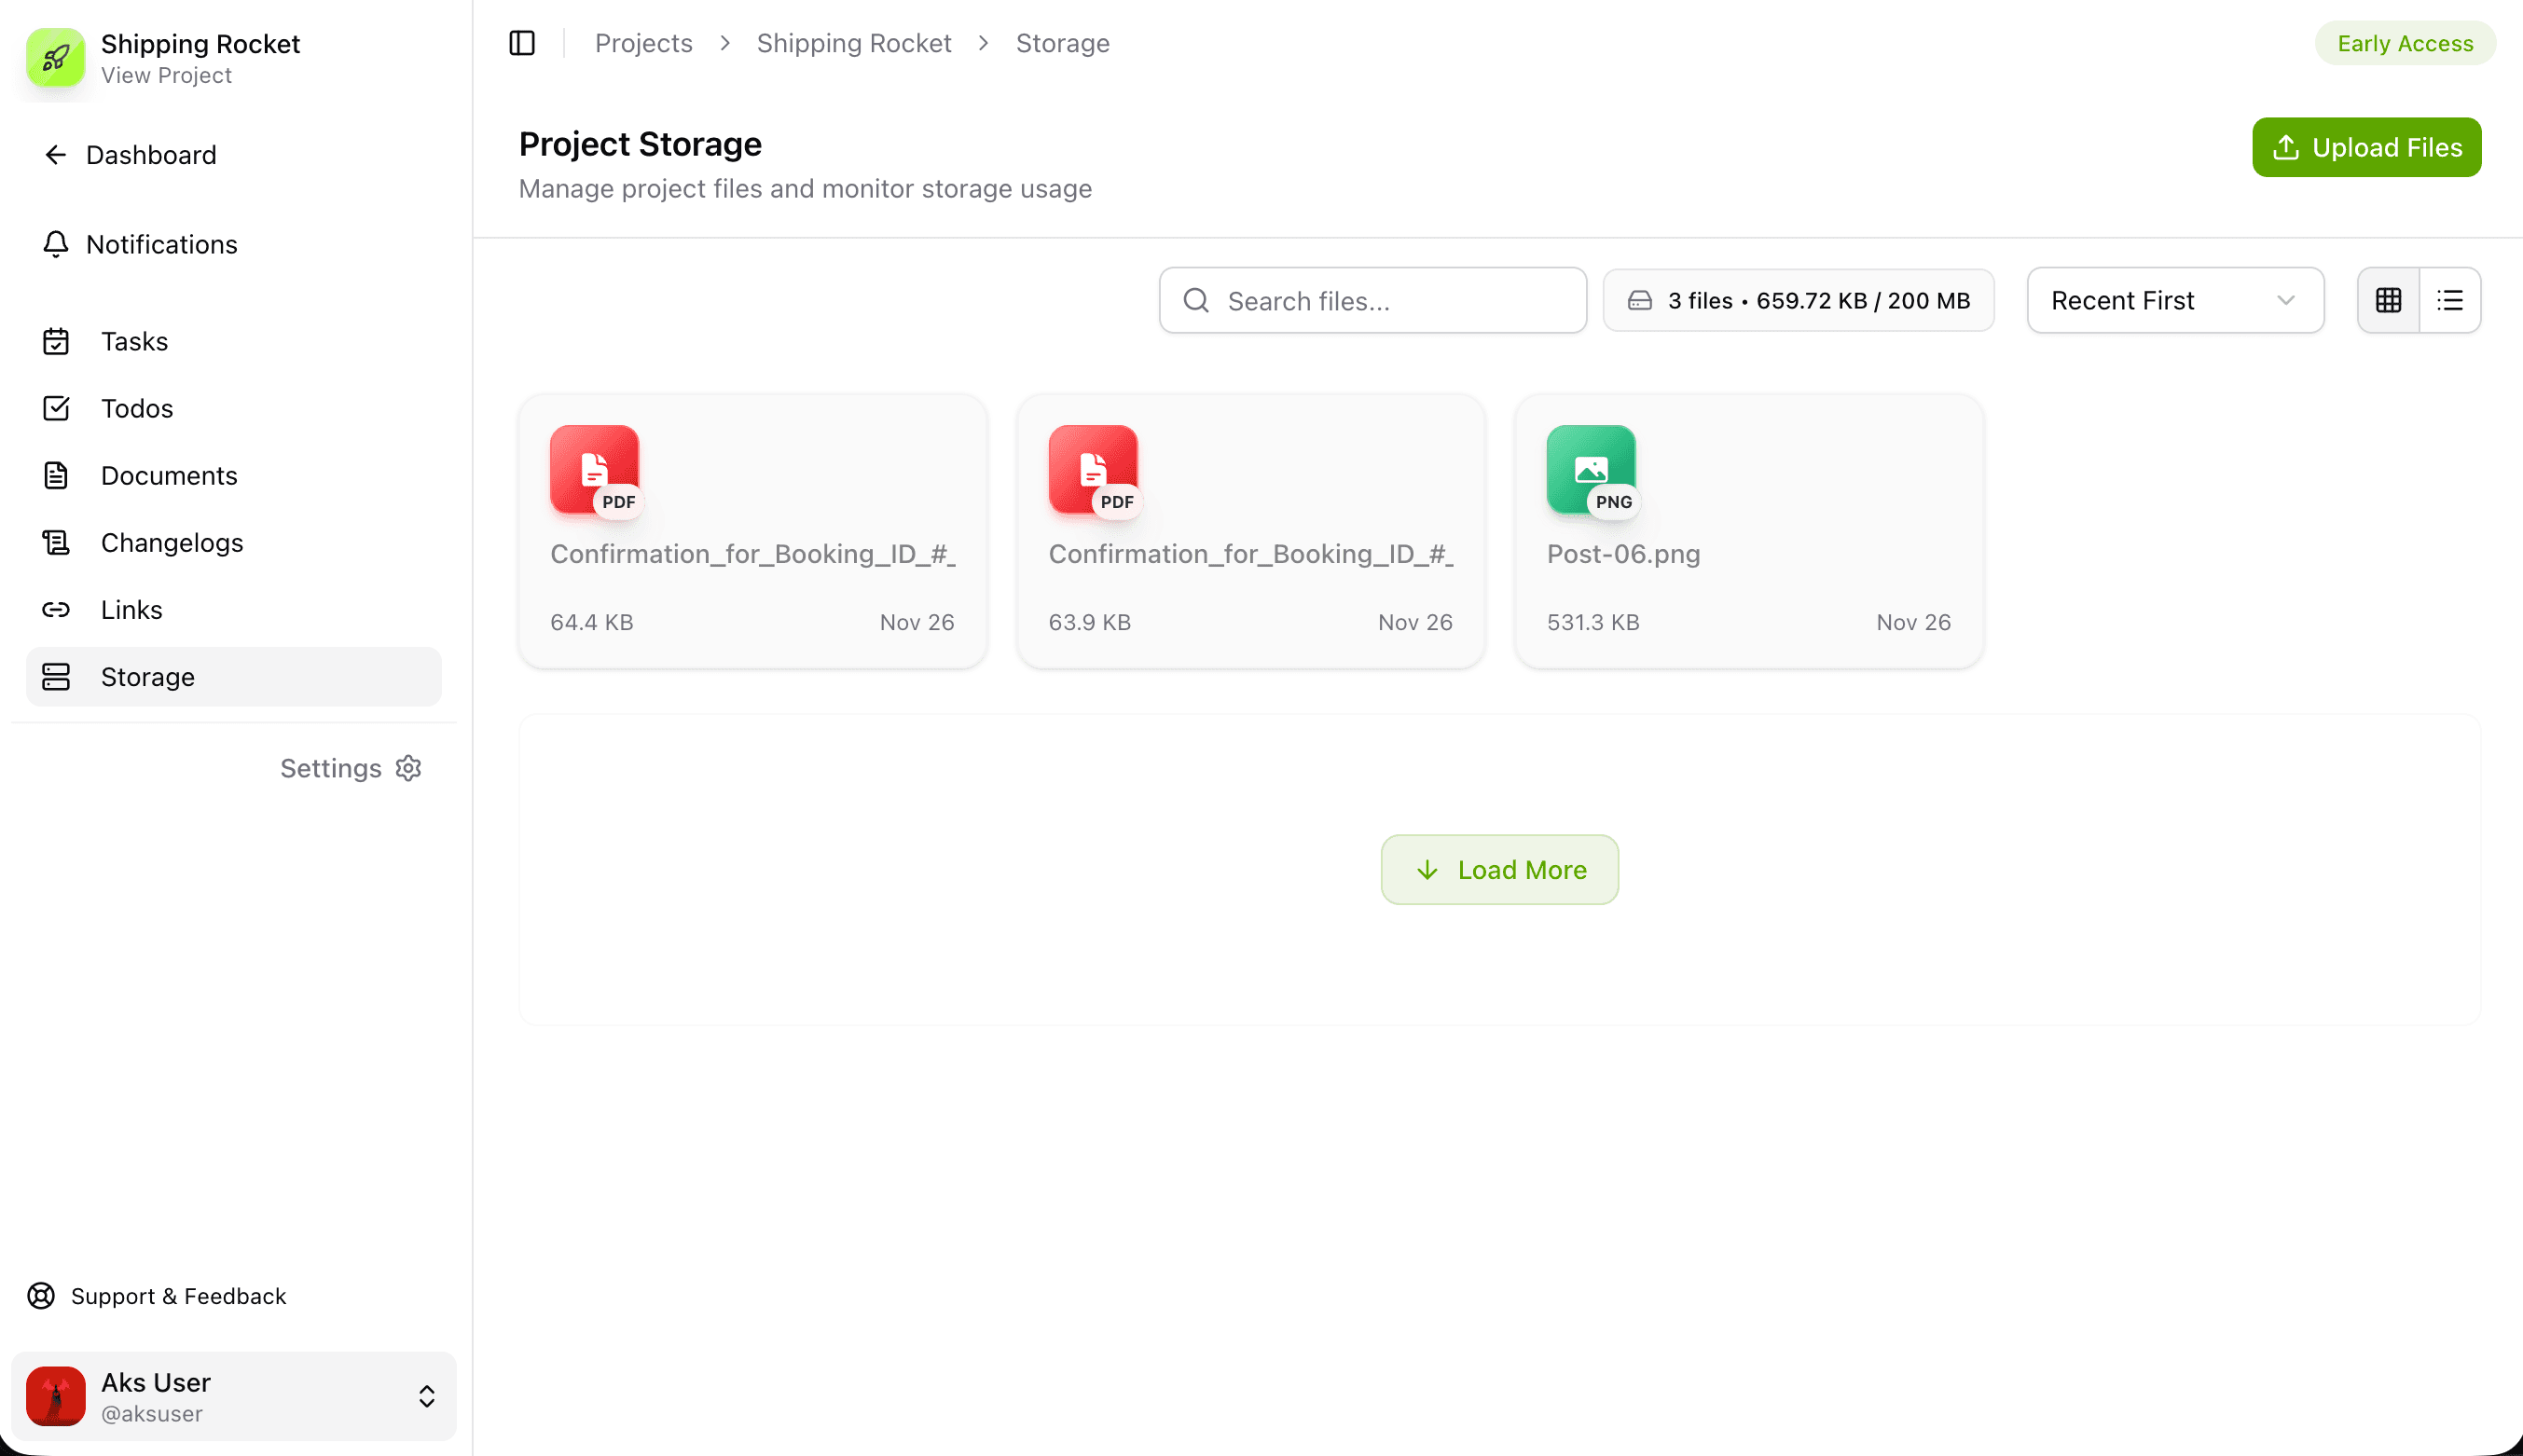Go back to Dashboard via arrow

coord(56,155)
